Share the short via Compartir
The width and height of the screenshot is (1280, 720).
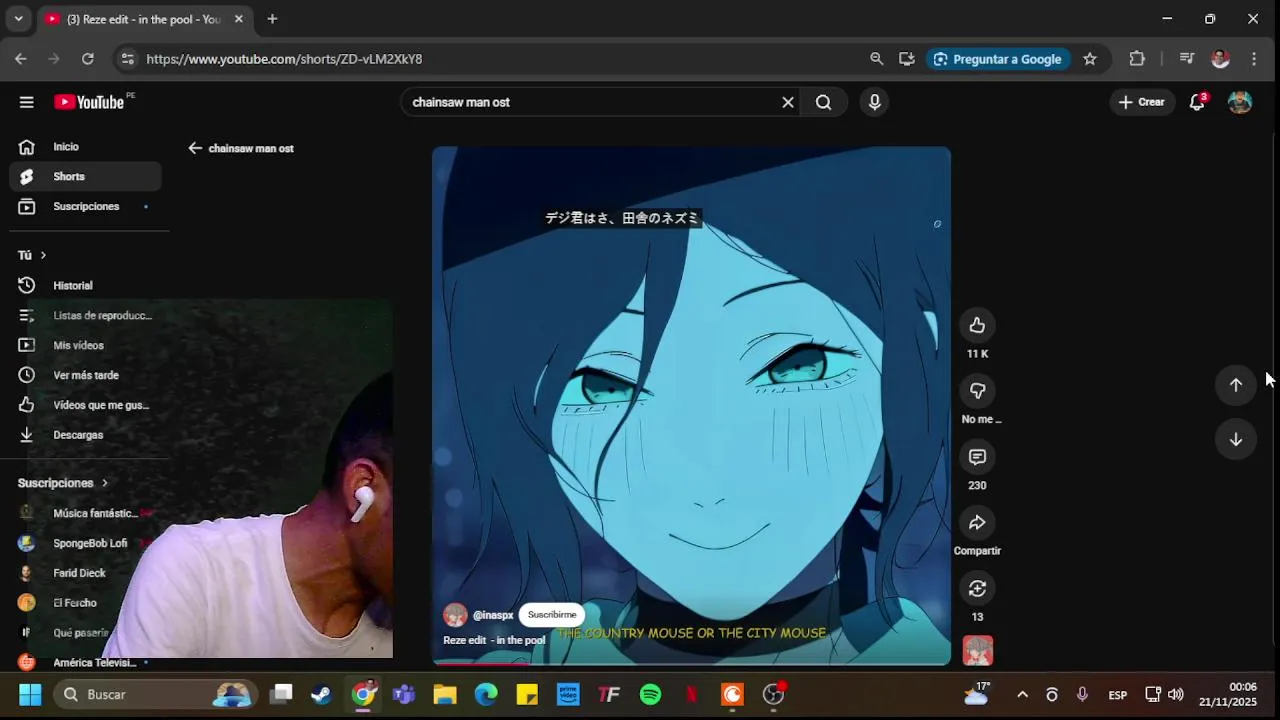pyautogui.click(x=977, y=522)
